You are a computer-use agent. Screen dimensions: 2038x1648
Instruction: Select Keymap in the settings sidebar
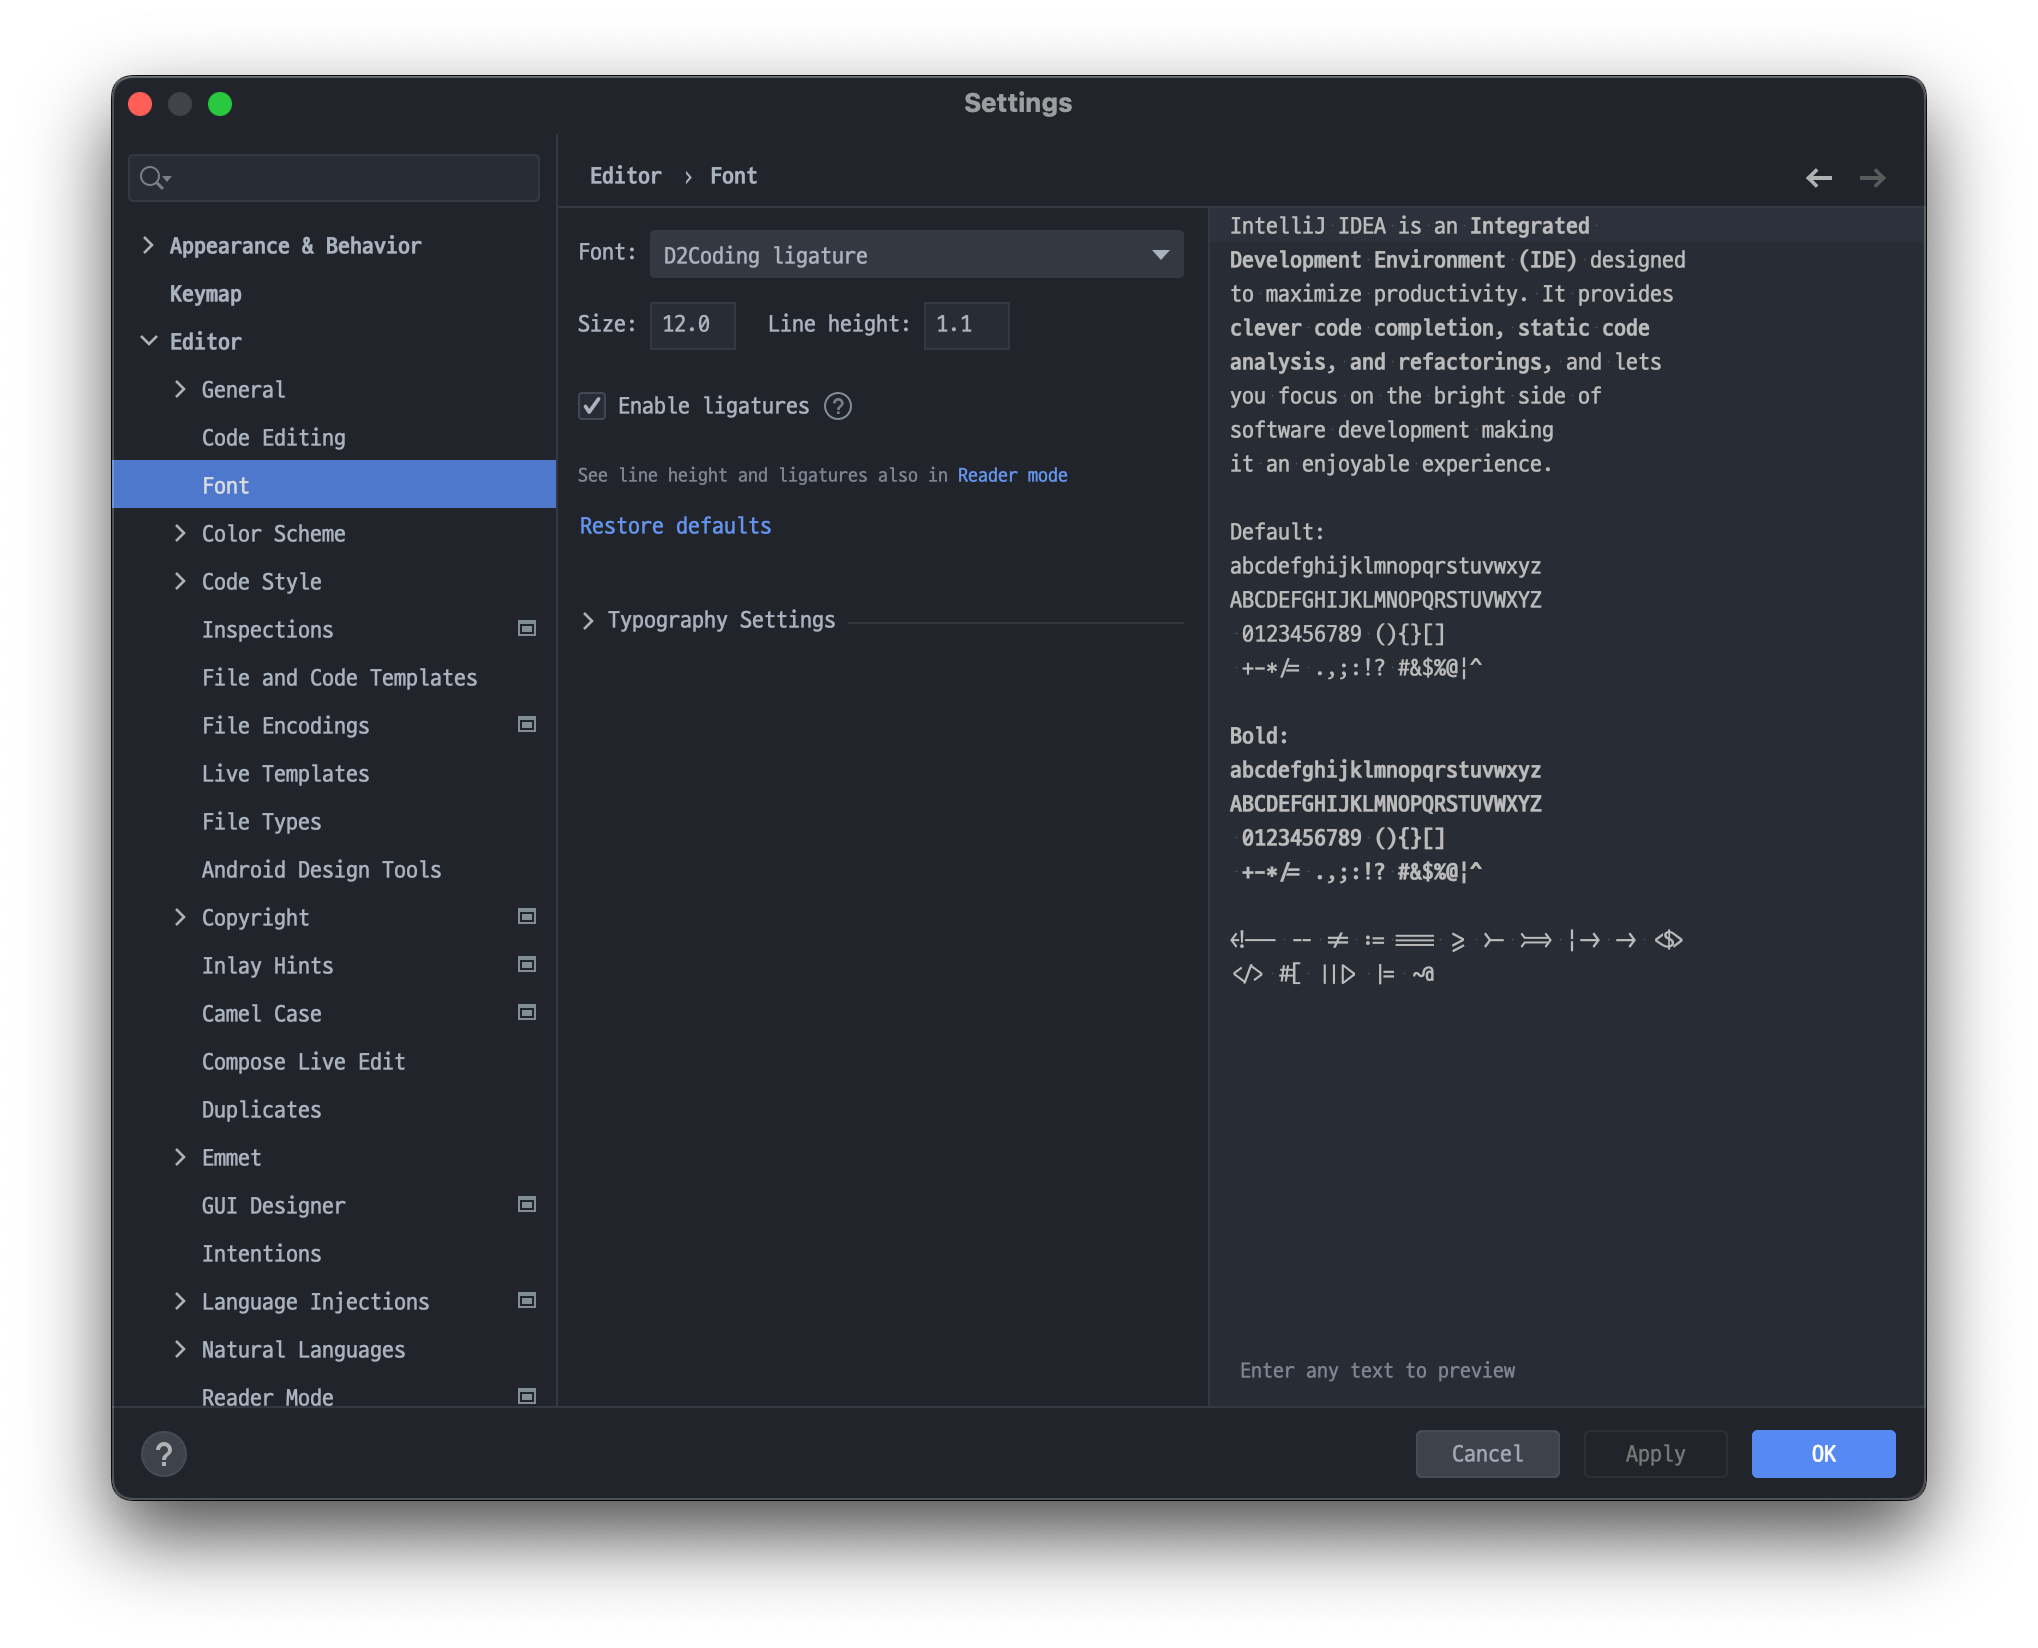pyautogui.click(x=205, y=293)
